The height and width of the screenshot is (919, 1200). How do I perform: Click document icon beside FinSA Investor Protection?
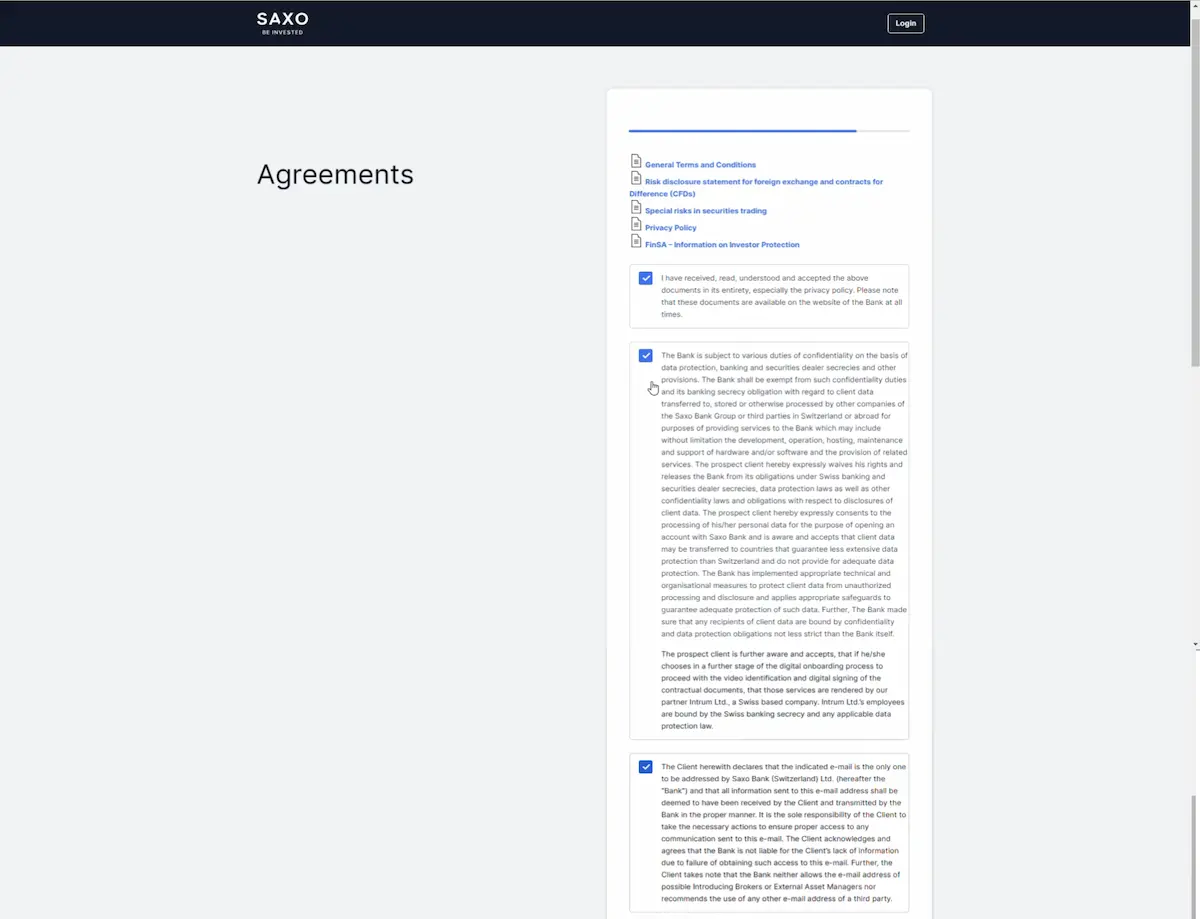[636, 241]
